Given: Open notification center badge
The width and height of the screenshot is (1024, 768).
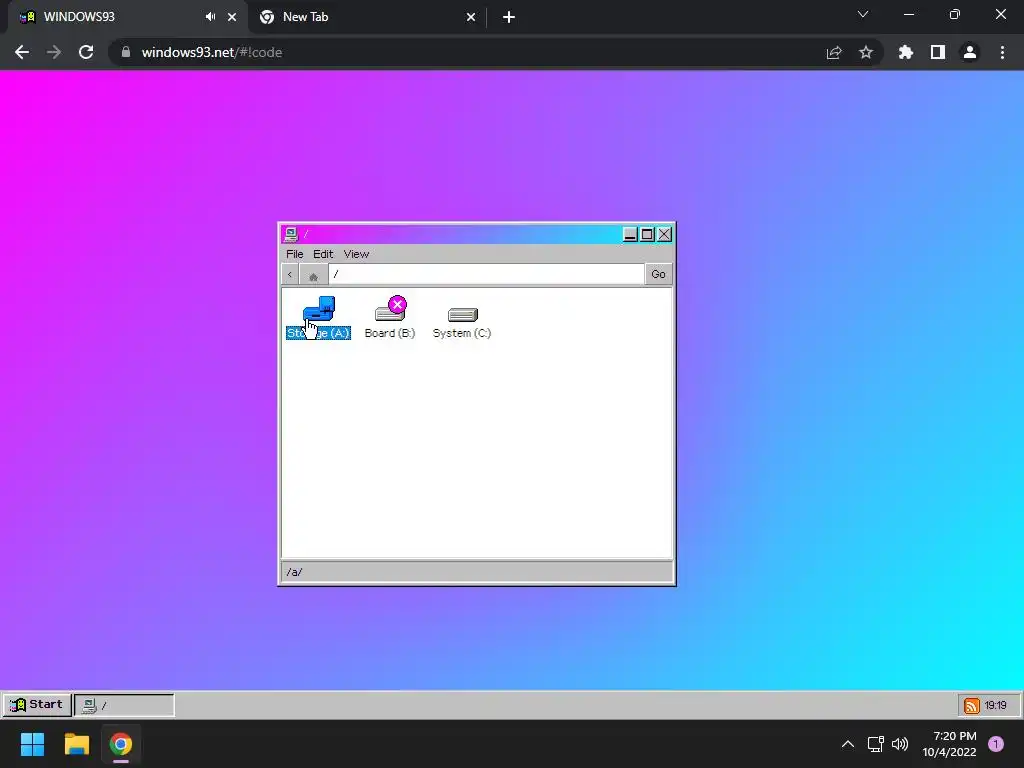Looking at the screenshot, I should pyautogui.click(x=996, y=744).
